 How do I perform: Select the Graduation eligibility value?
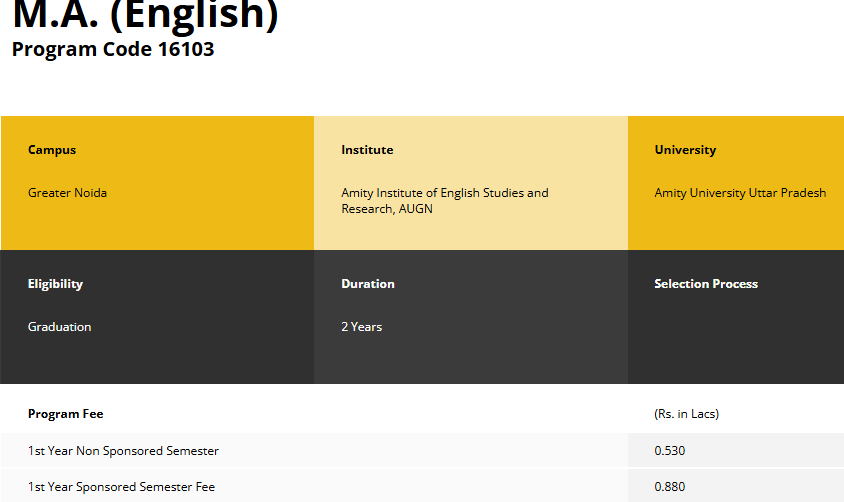coord(59,327)
